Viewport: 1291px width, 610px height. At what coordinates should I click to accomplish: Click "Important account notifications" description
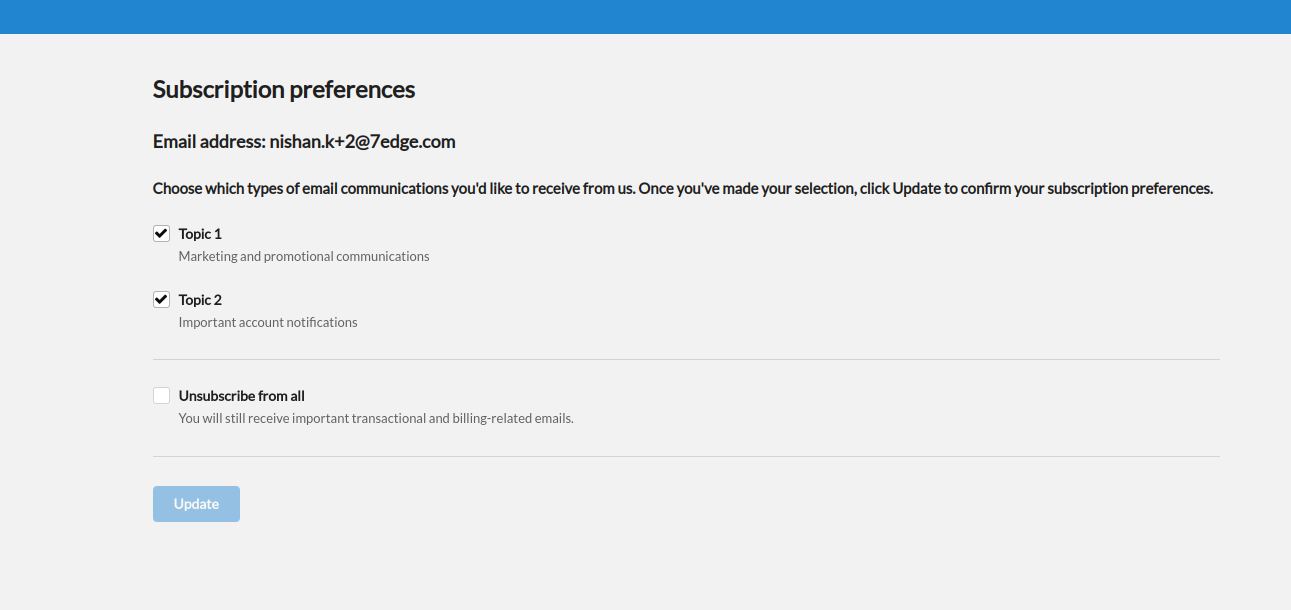(x=268, y=322)
